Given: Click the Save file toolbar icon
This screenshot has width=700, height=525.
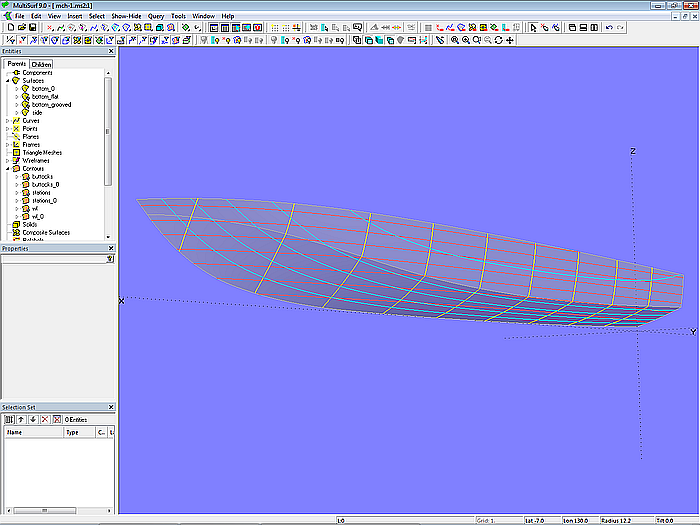Looking at the screenshot, I should [x=33, y=28].
